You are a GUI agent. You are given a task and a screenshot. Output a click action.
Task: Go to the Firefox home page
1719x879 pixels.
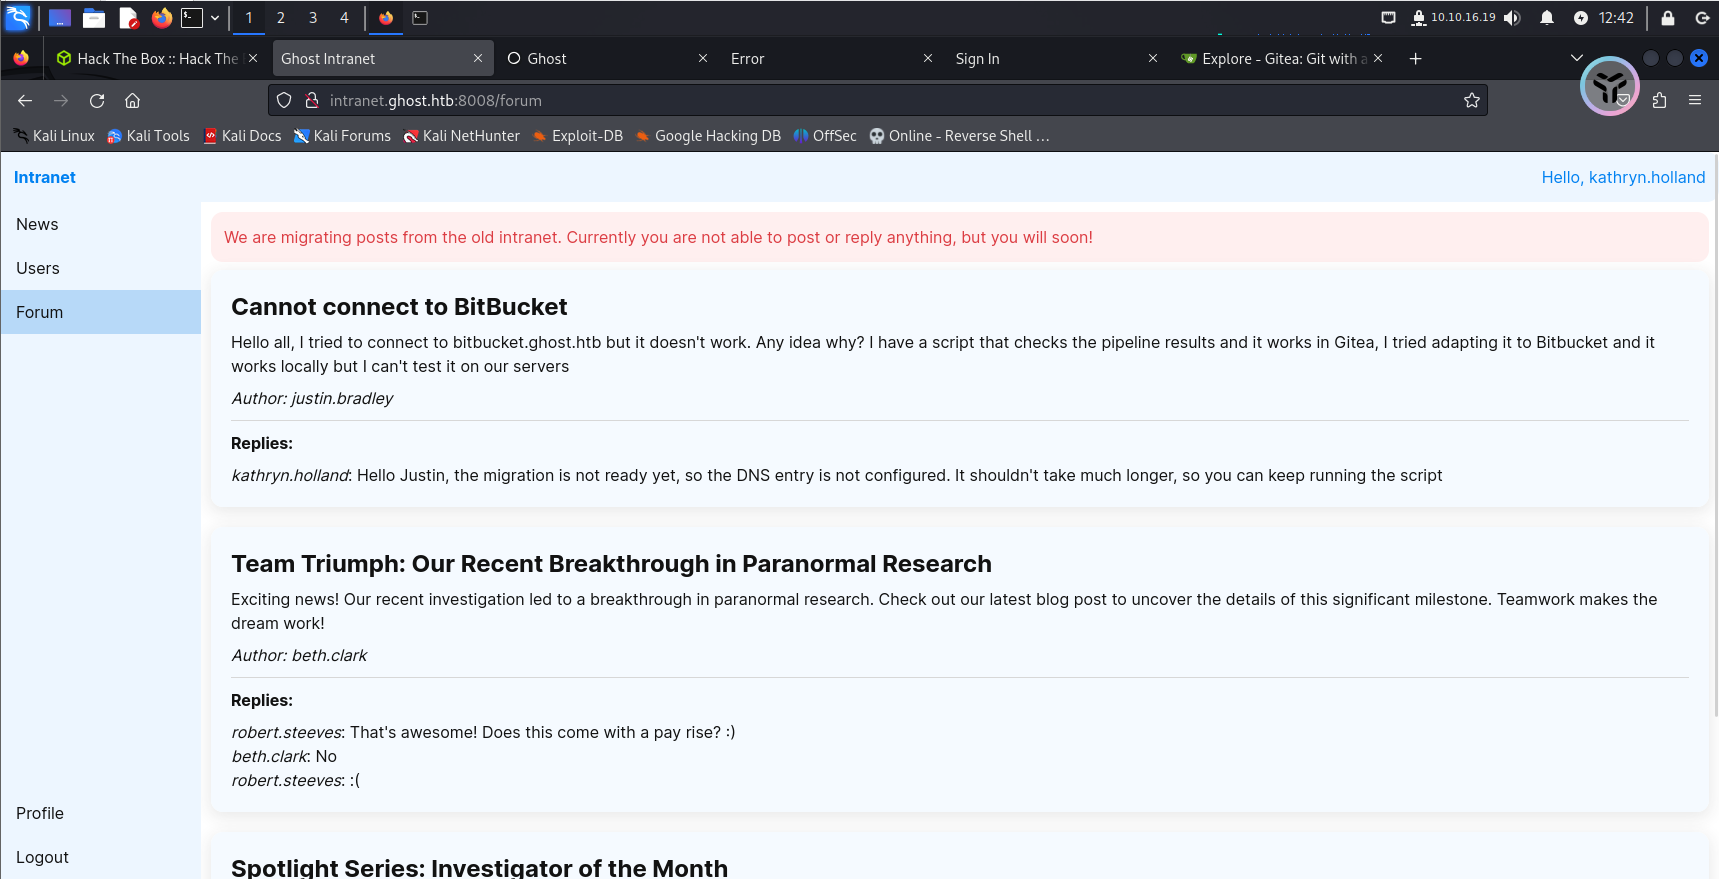(132, 101)
